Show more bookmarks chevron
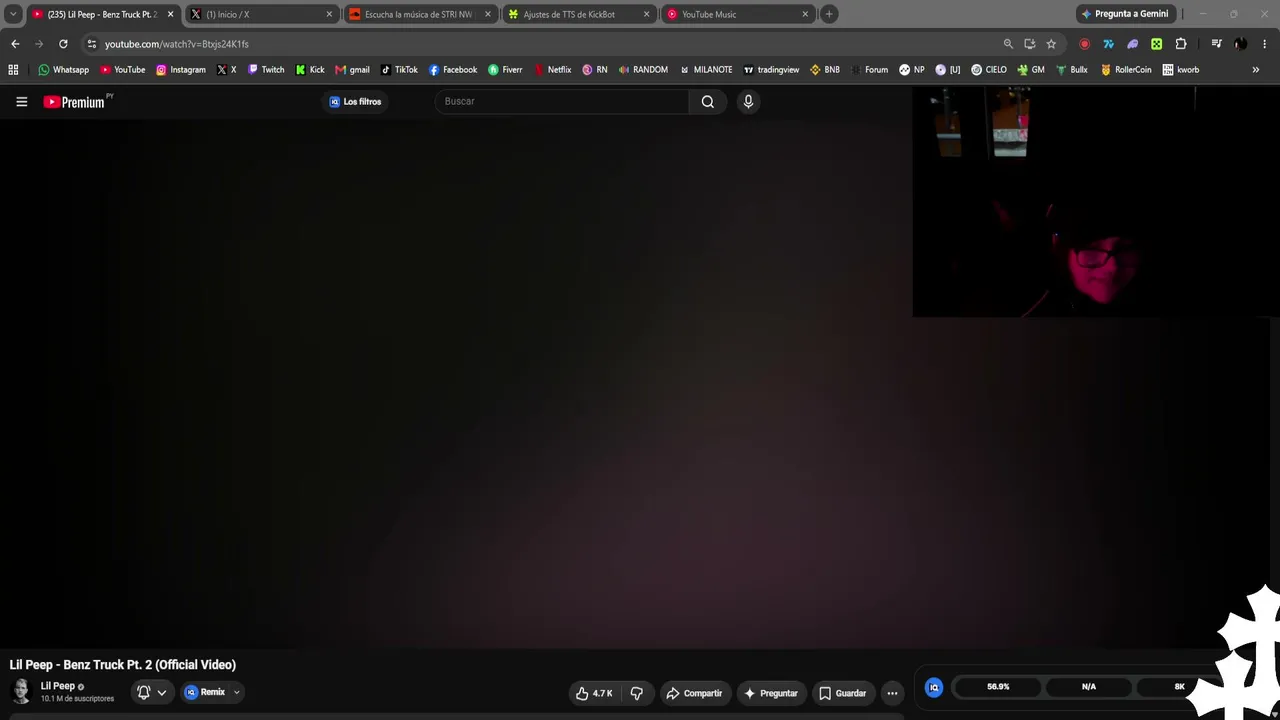This screenshot has width=1280, height=720. (1256, 70)
